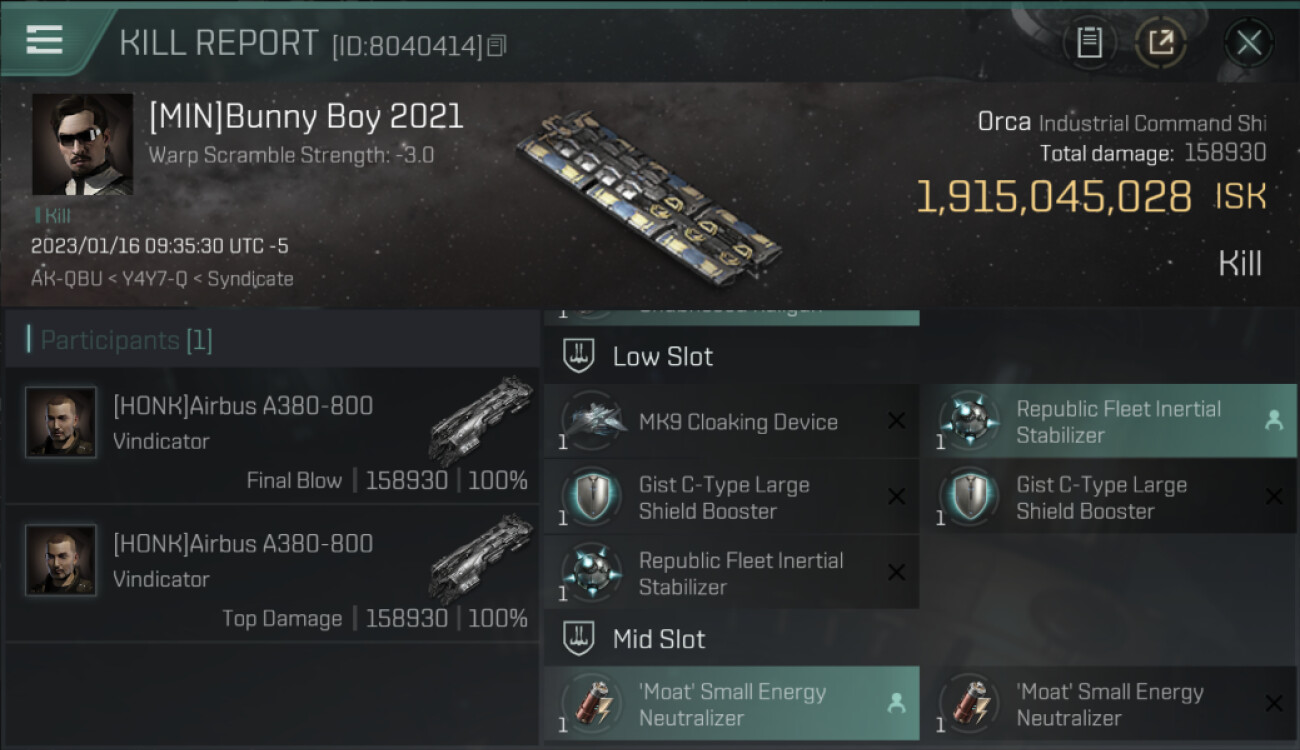Click the AK-QBU system location text
The height and width of the screenshot is (750, 1300).
pyautogui.click(x=65, y=279)
